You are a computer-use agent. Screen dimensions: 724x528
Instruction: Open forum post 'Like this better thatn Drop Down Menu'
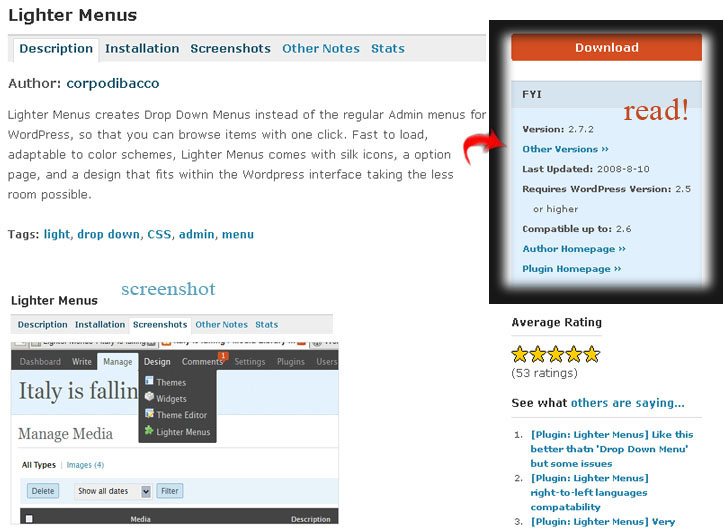click(x=612, y=449)
